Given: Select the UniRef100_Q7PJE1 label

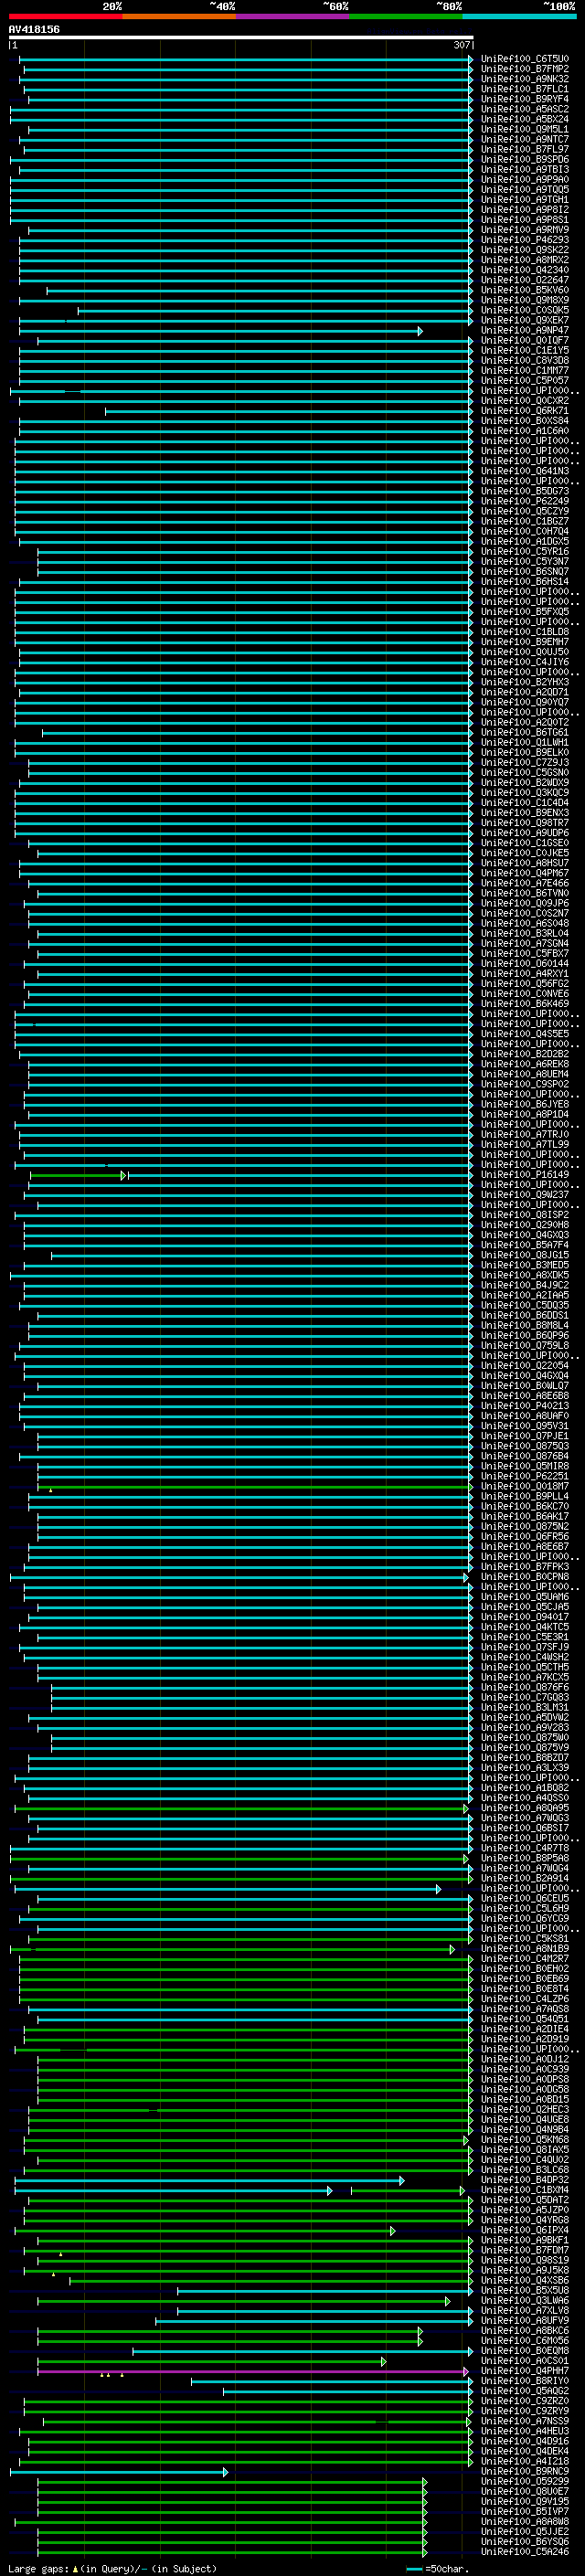Looking at the screenshot, I should [x=525, y=1436].
